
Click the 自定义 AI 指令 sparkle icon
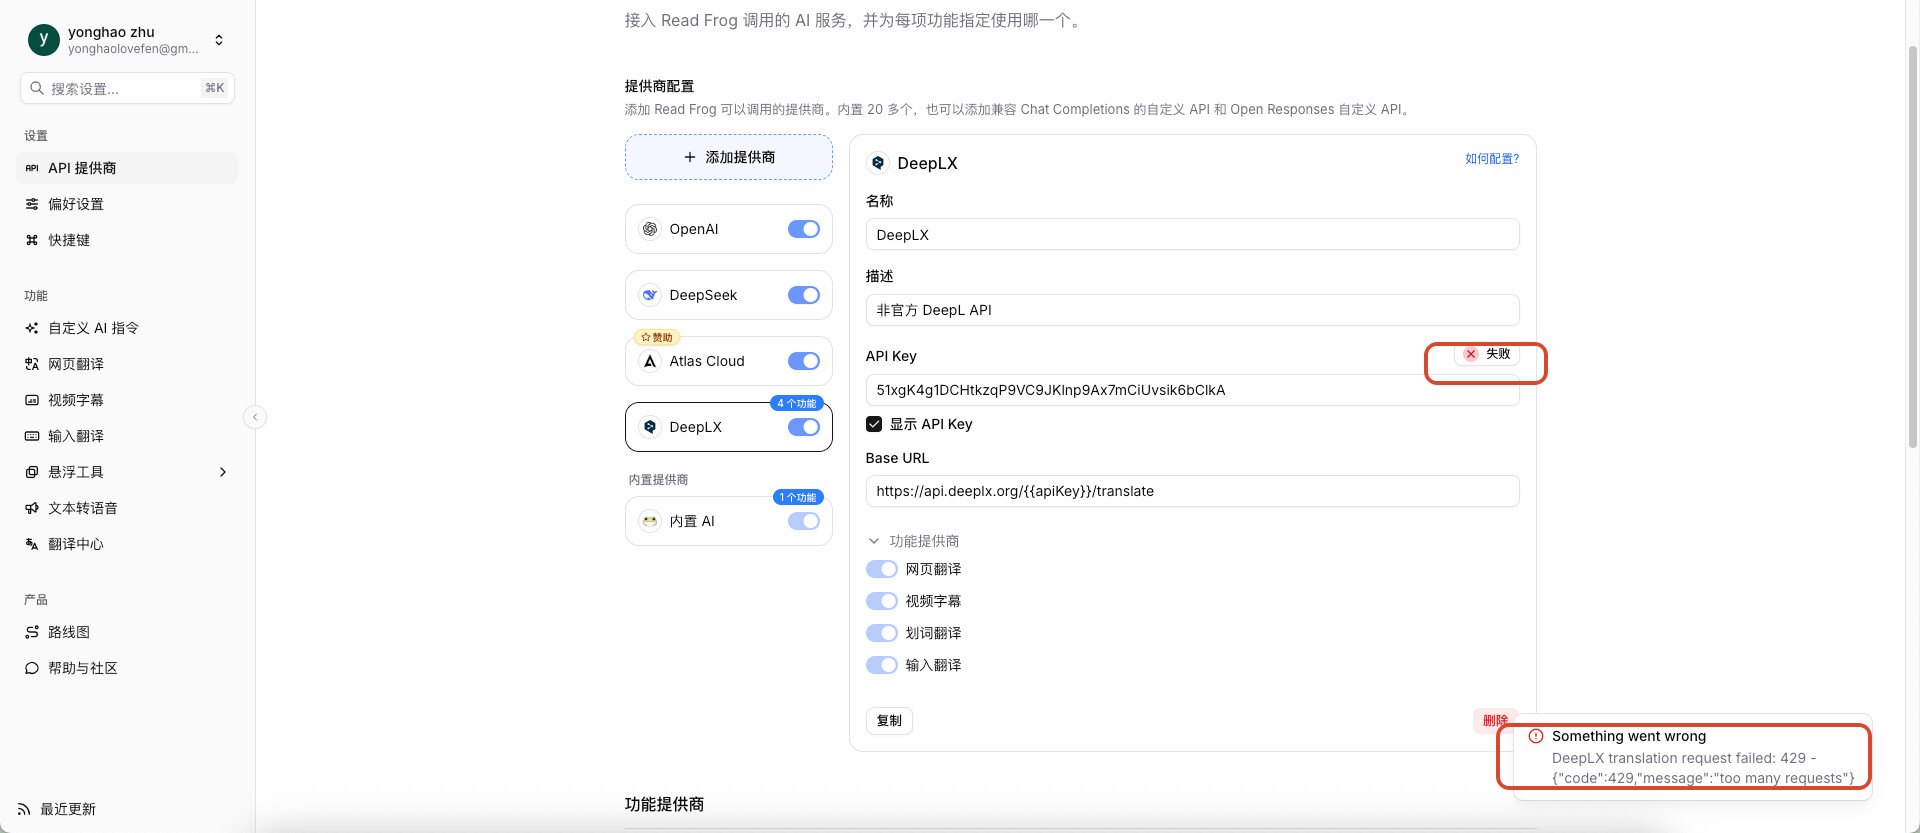[32, 328]
